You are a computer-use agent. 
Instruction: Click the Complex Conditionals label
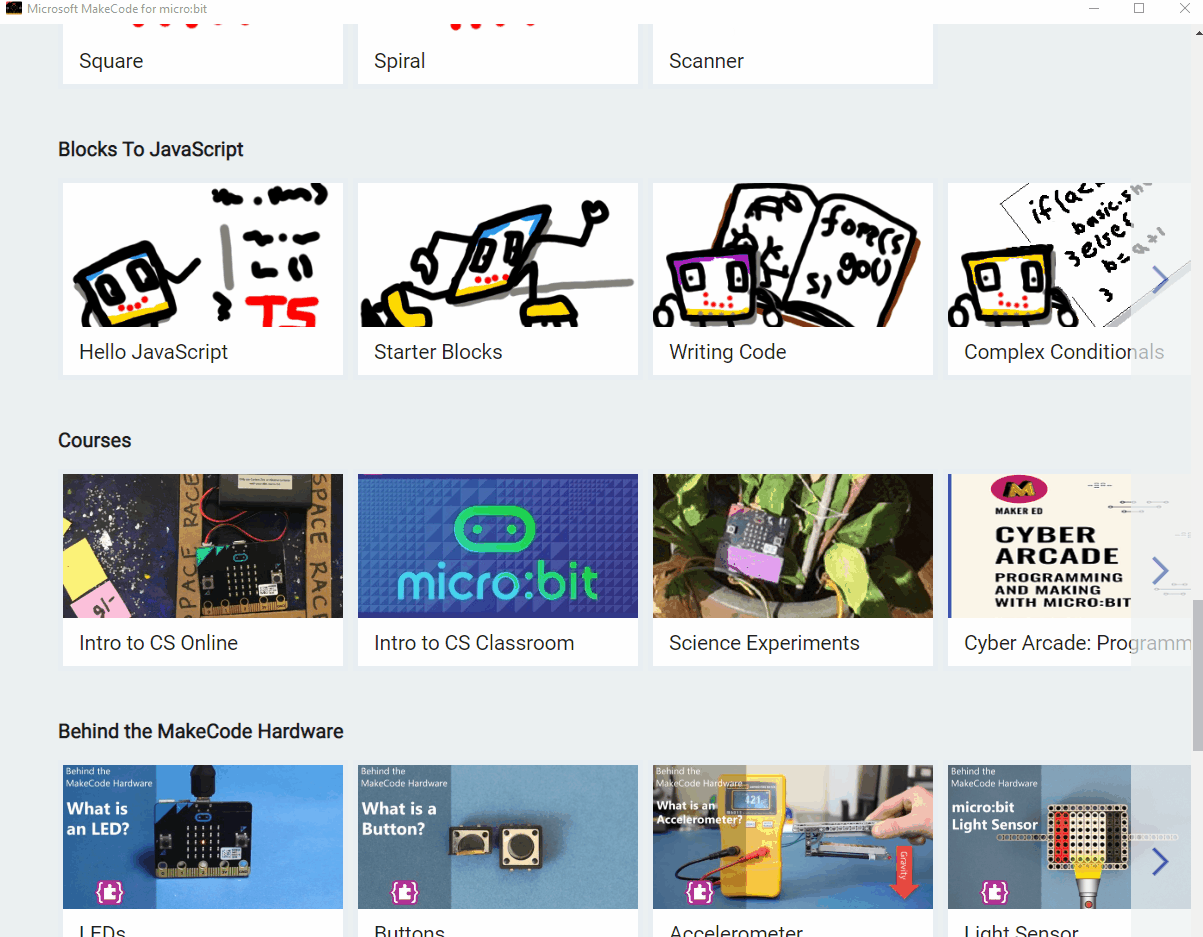(x=1064, y=352)
